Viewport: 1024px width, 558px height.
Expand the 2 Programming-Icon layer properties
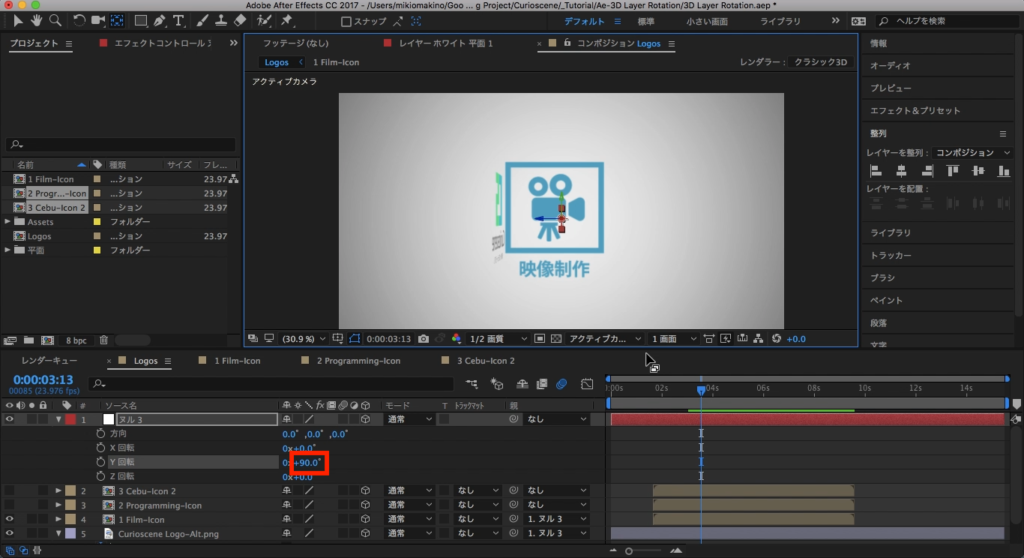57,505
